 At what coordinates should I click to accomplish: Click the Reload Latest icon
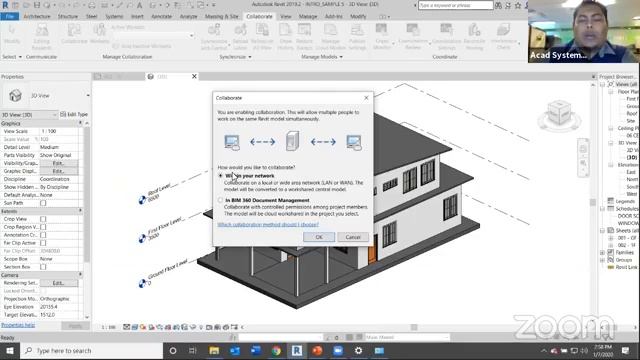pos(240,30)
